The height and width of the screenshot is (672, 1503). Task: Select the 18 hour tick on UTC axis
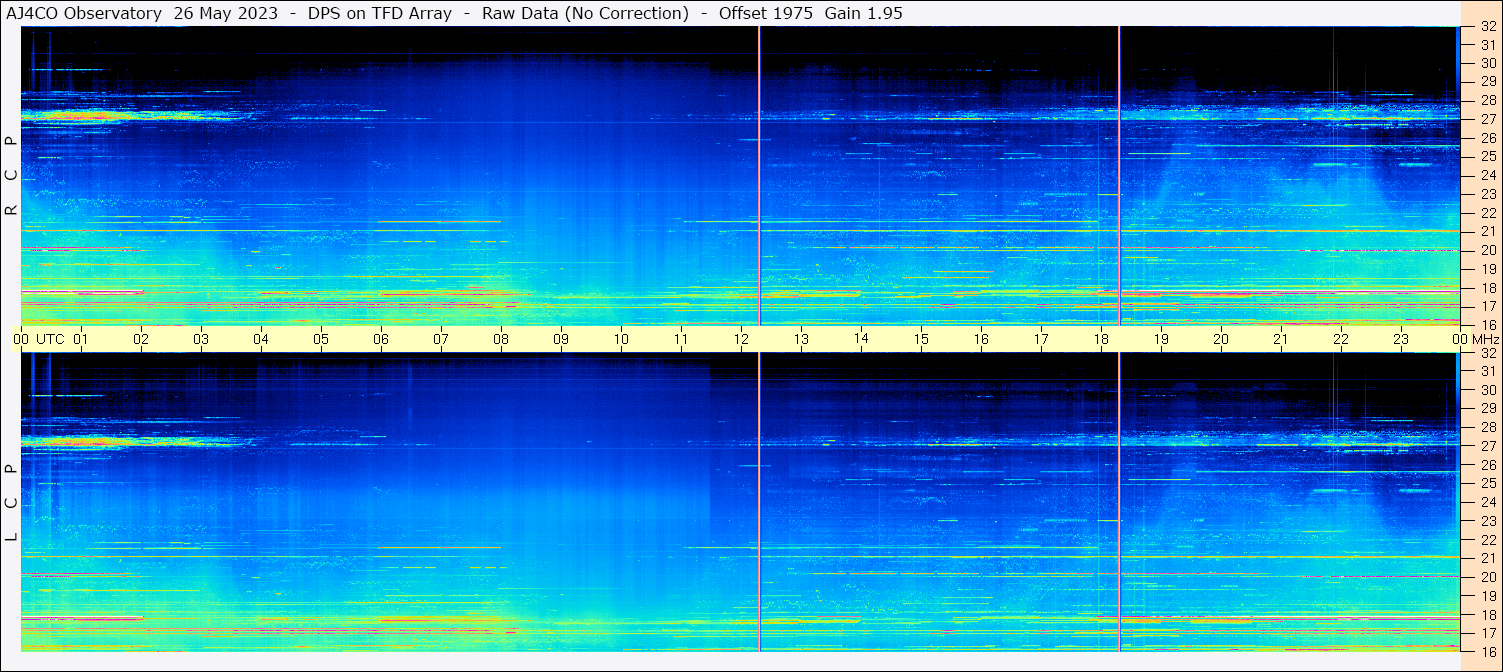pyautogui.click(x=1100, y=339)
